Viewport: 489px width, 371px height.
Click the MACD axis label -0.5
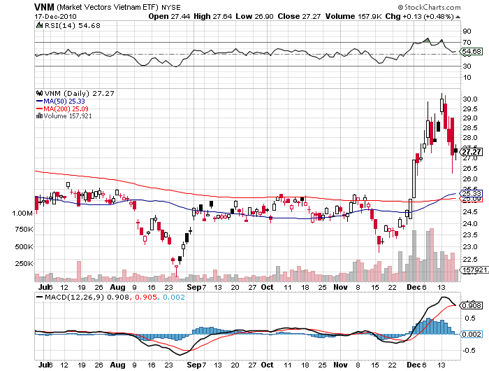click(469, 350)
